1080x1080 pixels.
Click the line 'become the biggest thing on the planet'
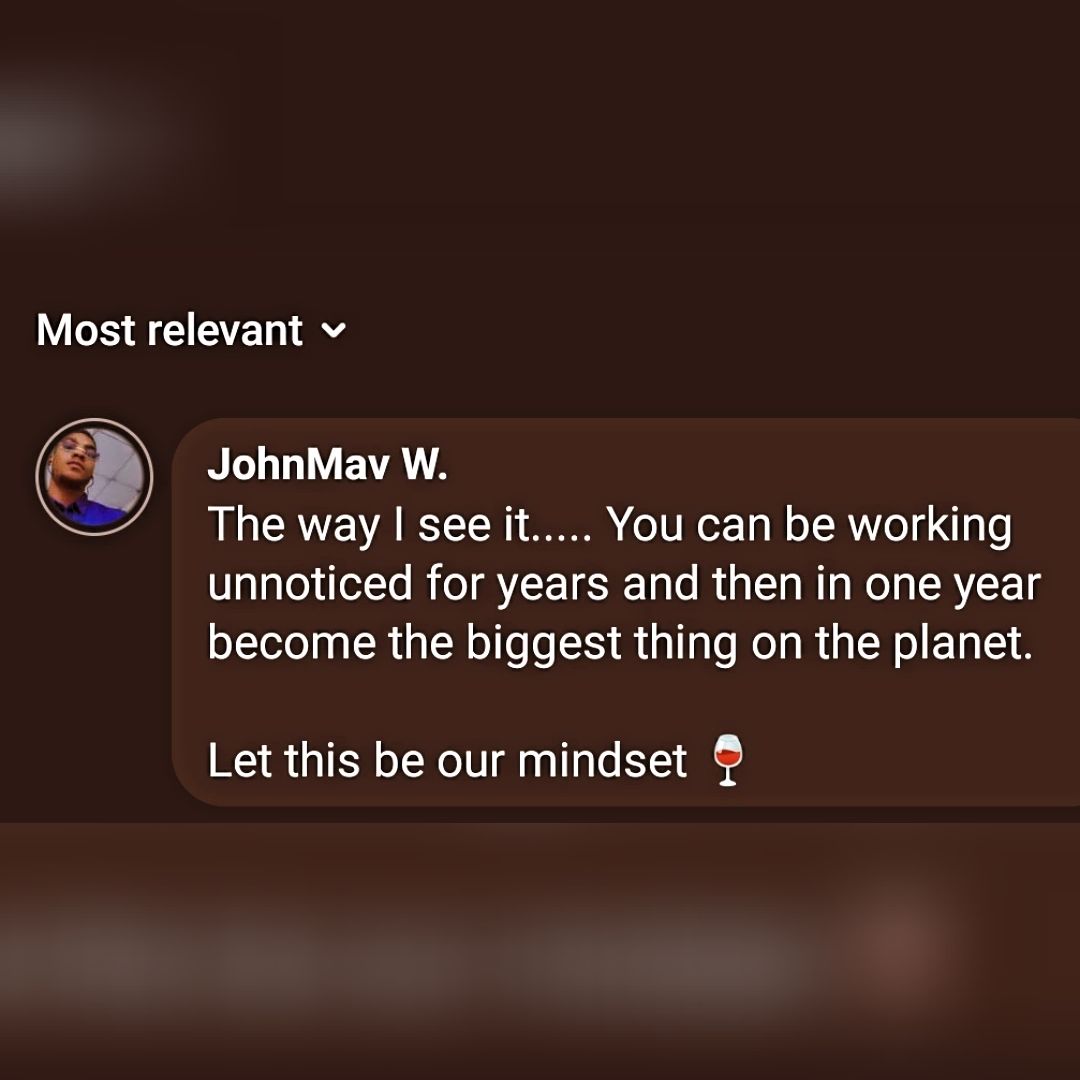pyautogui.click(x=621, y=643)
